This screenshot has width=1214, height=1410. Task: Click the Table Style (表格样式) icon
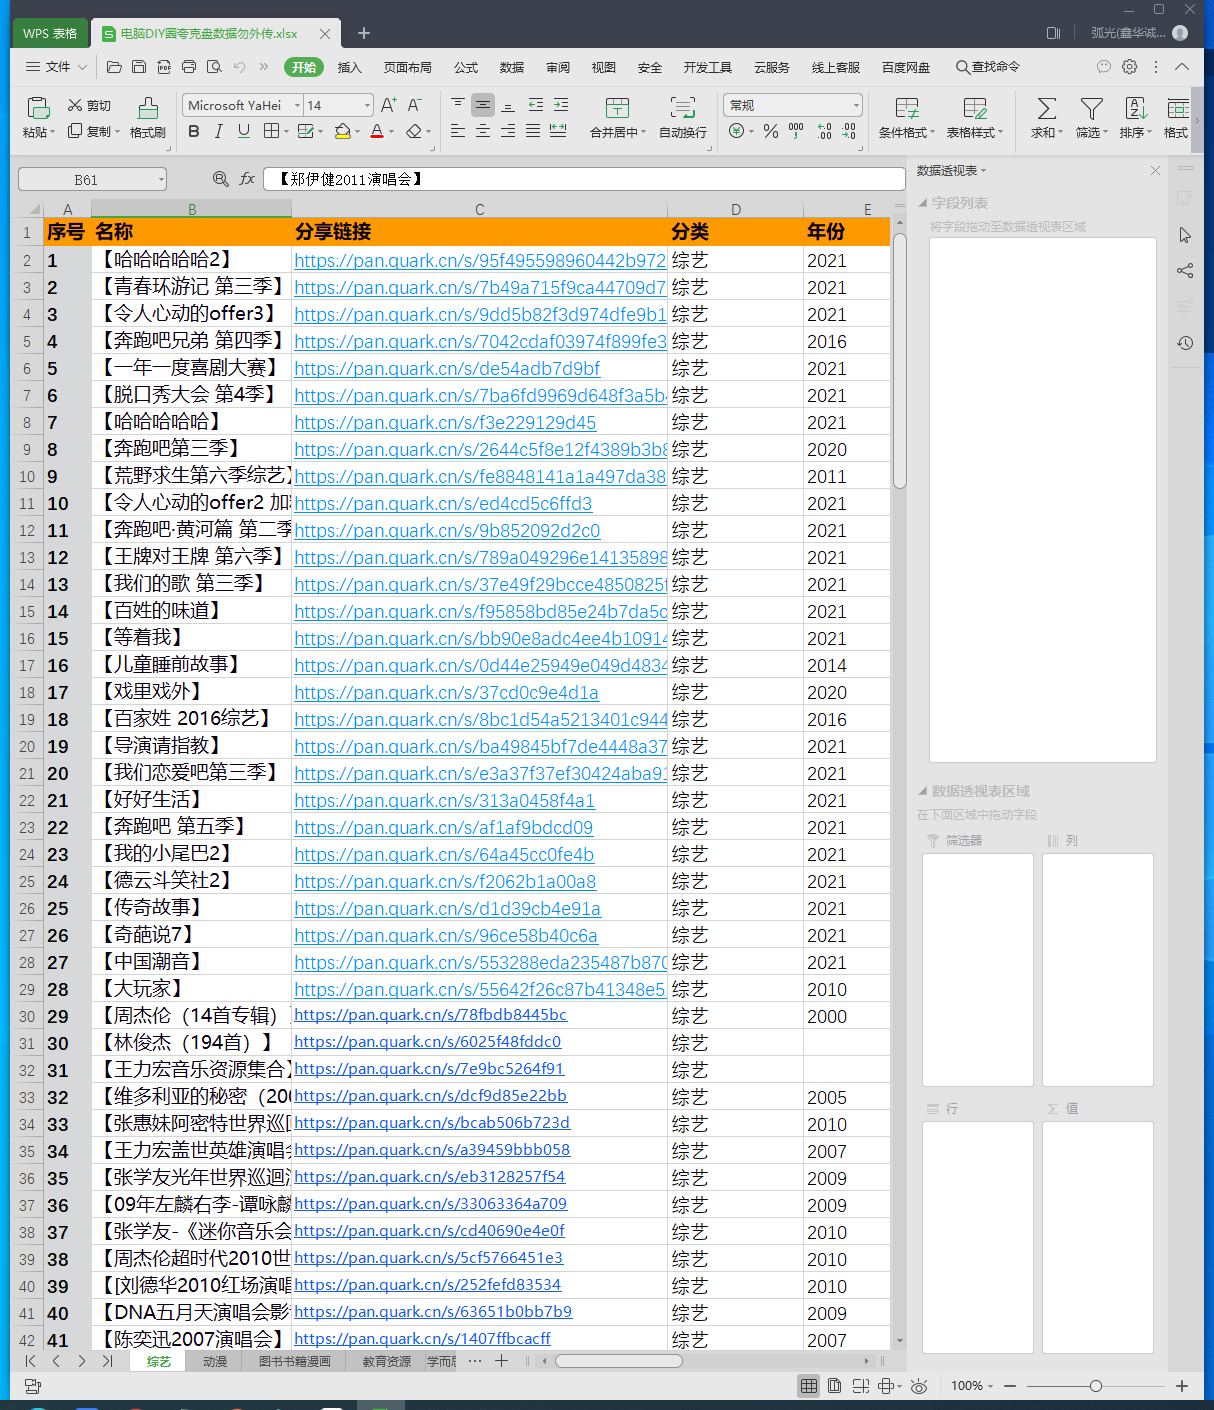[975, 108]
